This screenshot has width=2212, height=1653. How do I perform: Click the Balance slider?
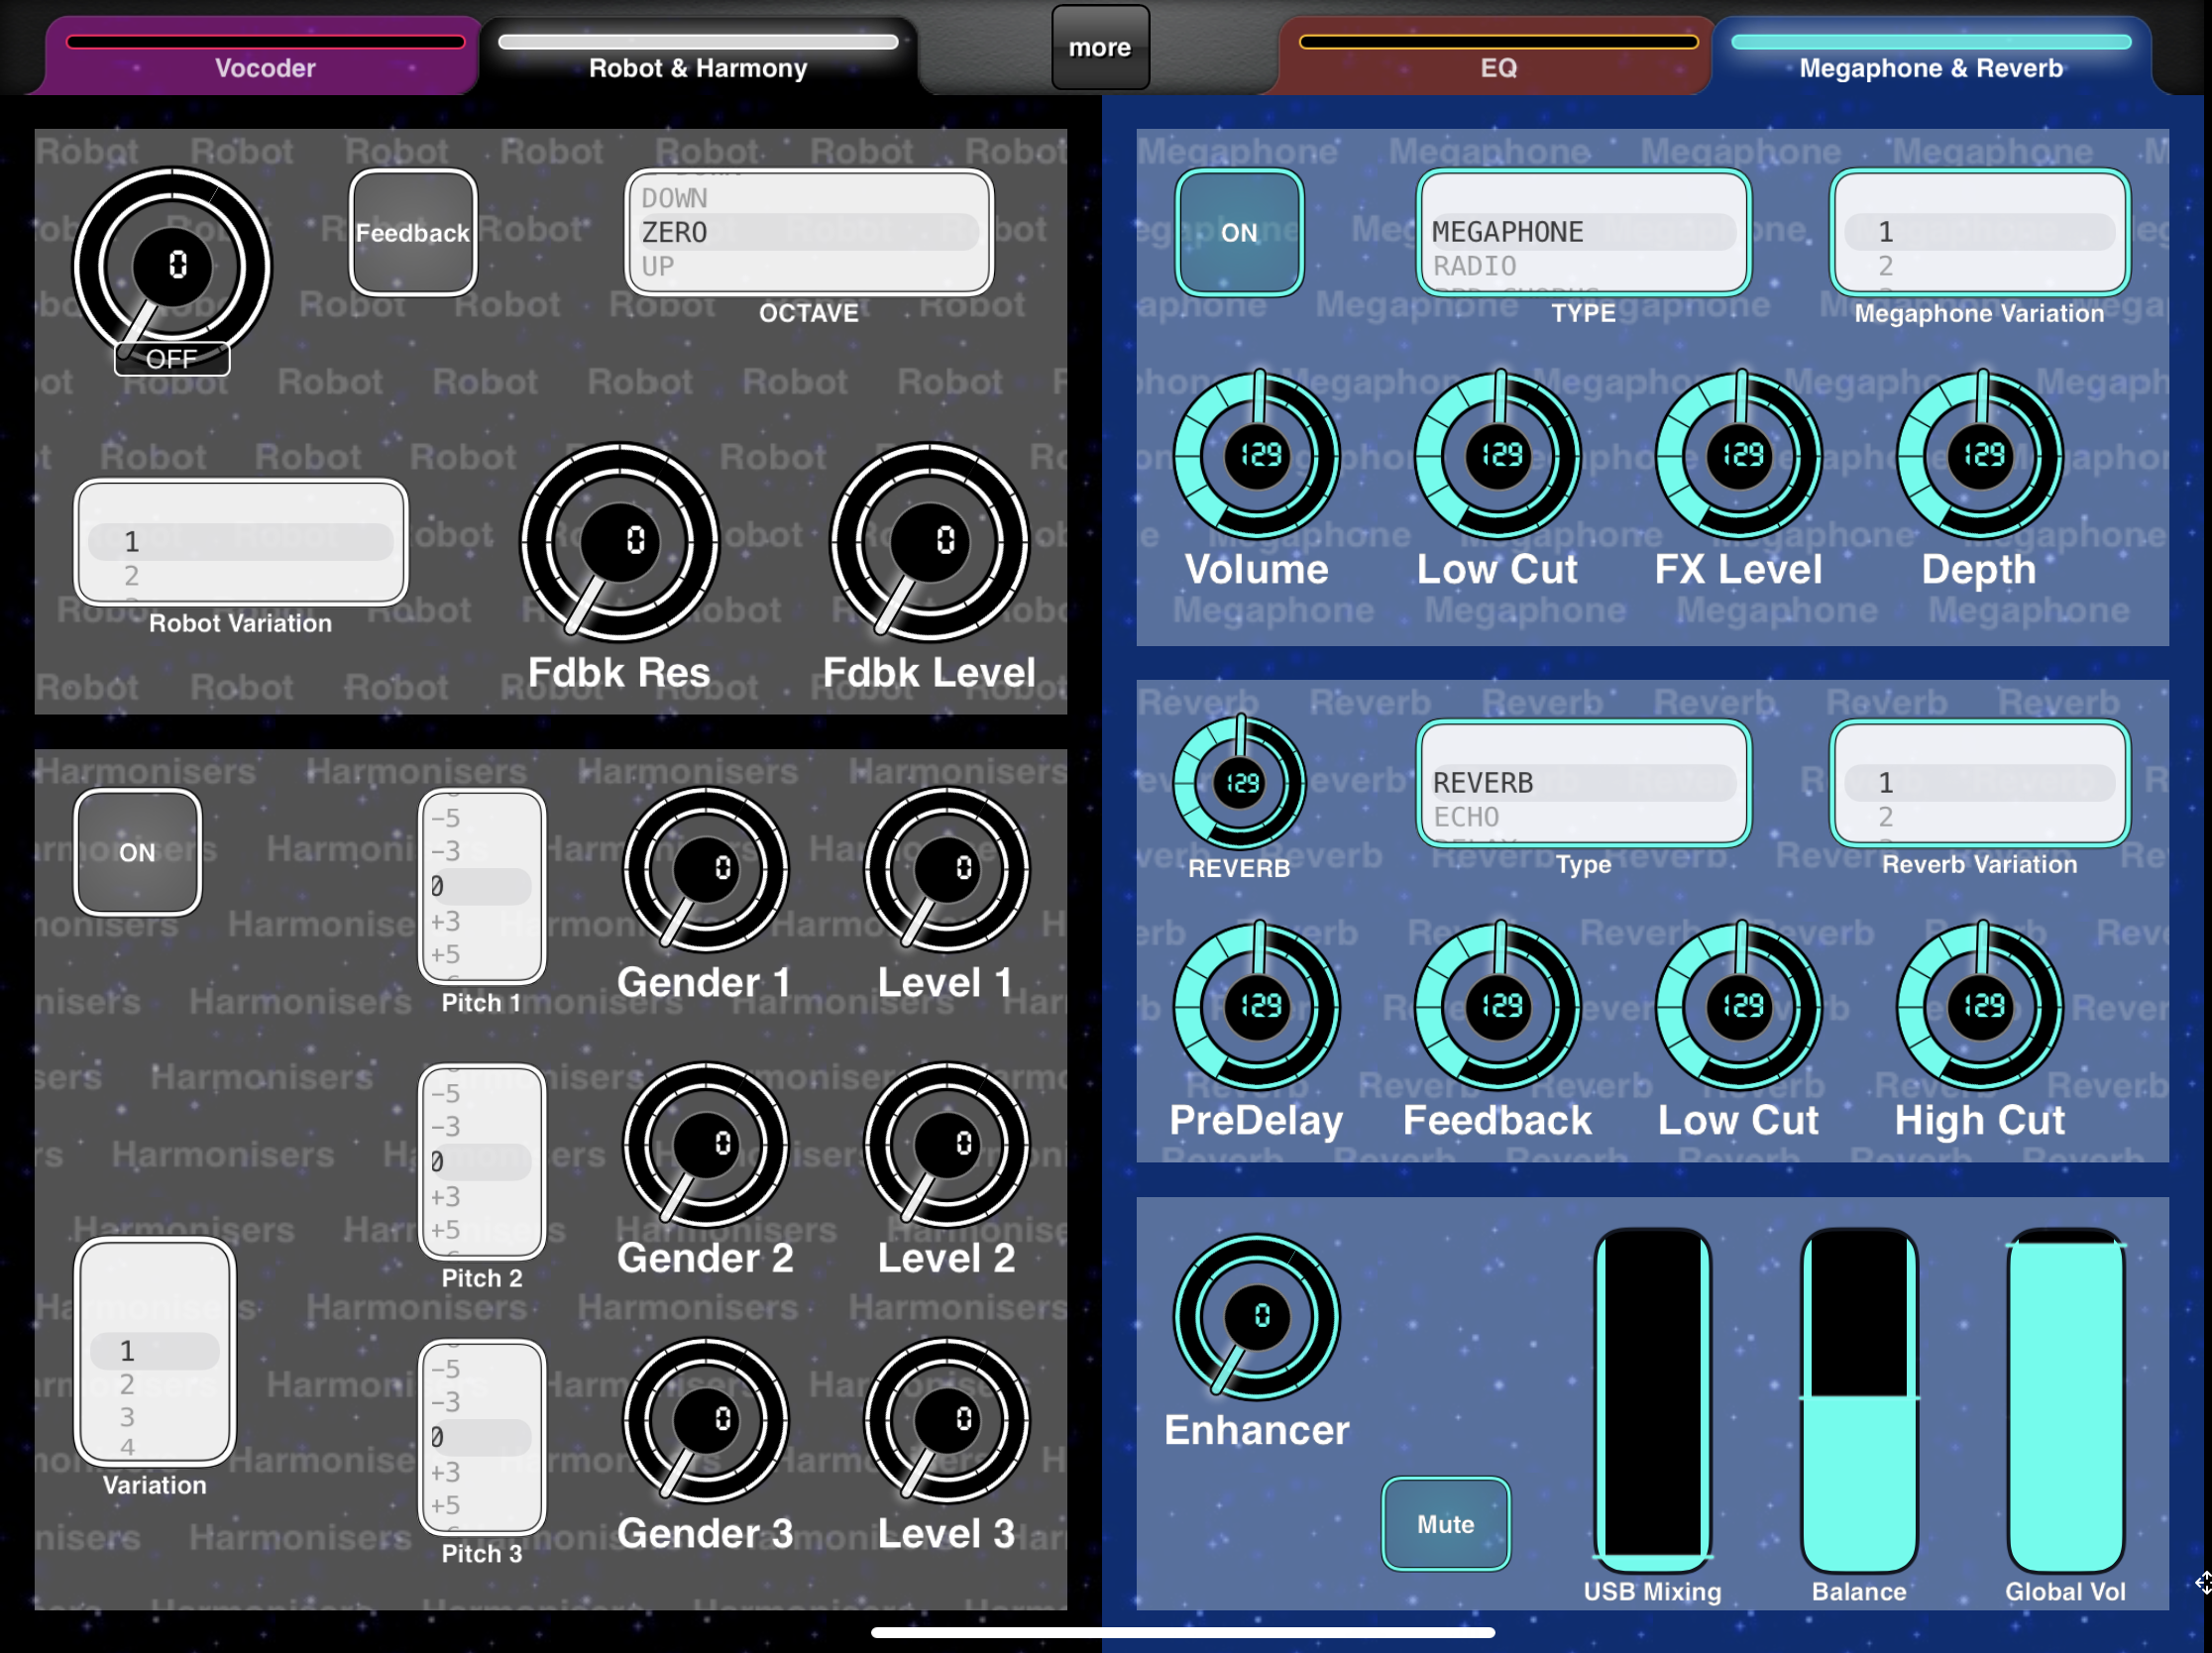point(1859,1400)
